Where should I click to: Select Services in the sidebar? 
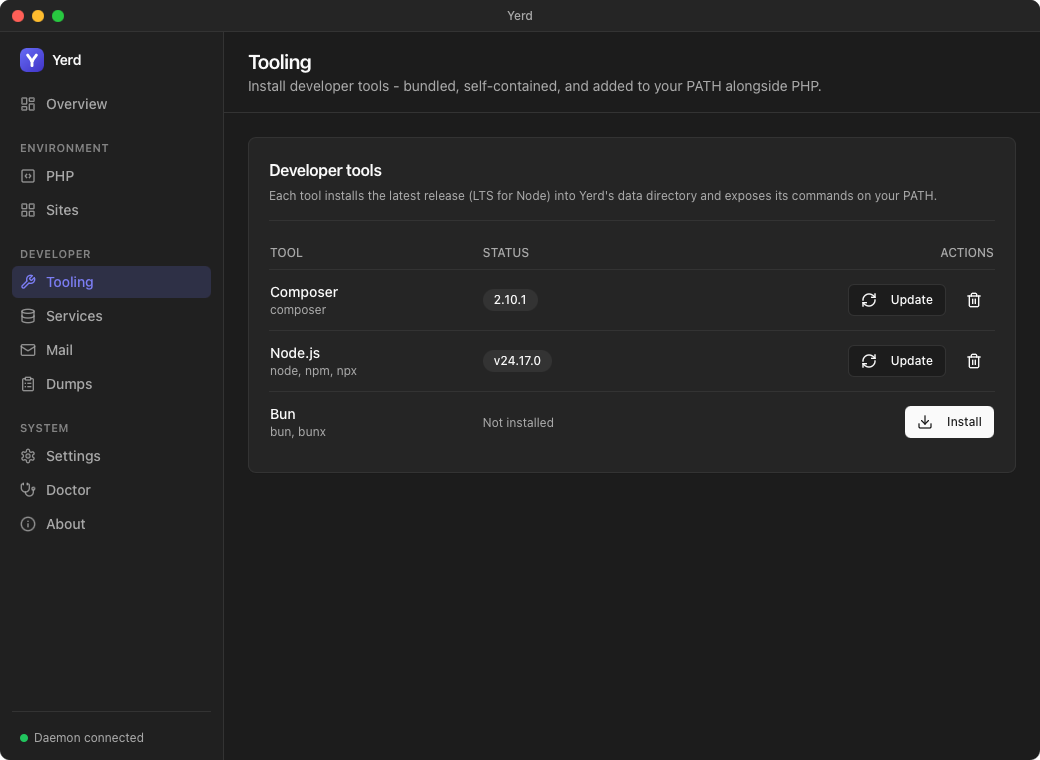click(111, 316)
